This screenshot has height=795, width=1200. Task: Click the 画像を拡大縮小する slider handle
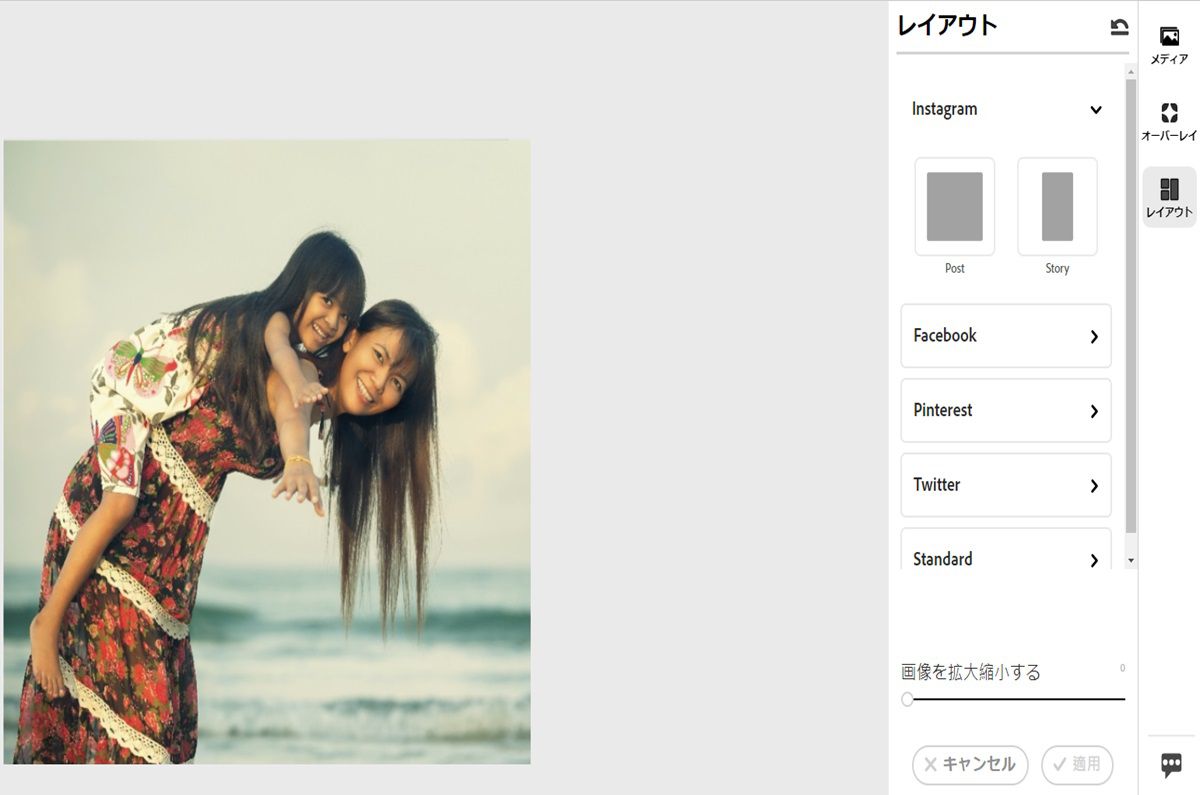[907, 699]
